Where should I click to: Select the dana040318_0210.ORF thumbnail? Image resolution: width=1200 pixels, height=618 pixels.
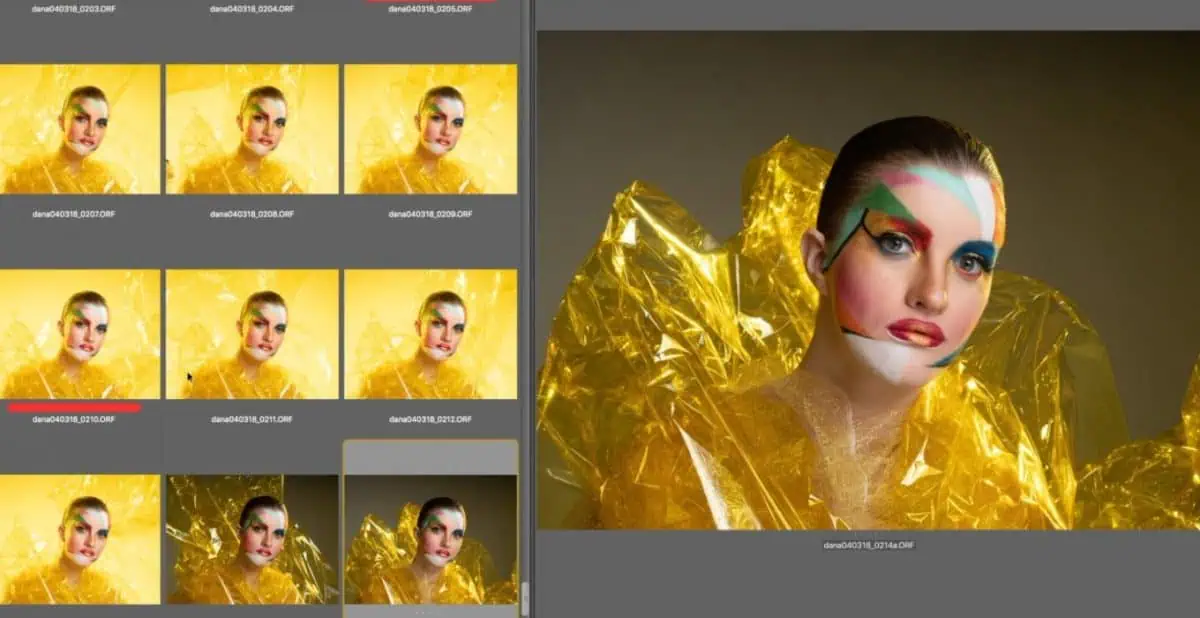point(80,334)
